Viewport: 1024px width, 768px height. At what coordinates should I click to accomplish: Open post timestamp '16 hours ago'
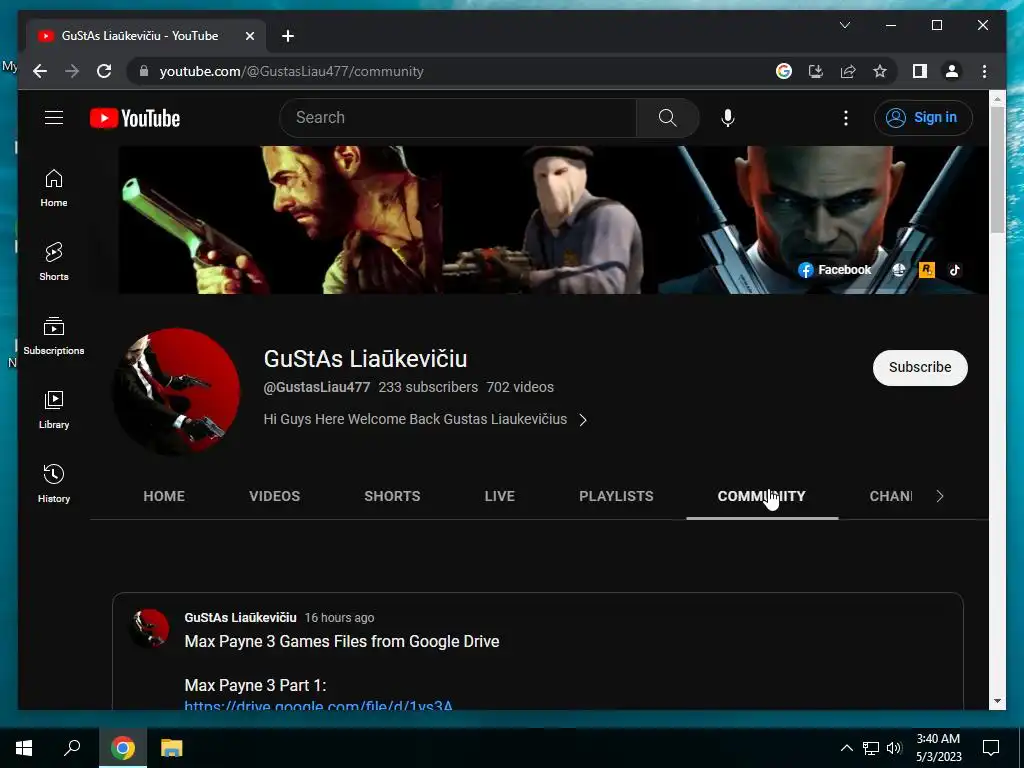[x=340, y=618]
